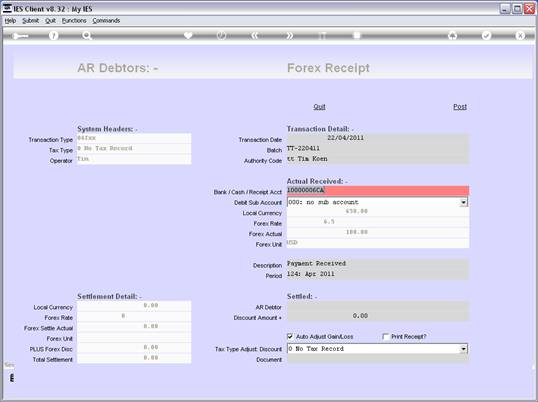Click the heart favorites toolbar icon

pos(188,35)
